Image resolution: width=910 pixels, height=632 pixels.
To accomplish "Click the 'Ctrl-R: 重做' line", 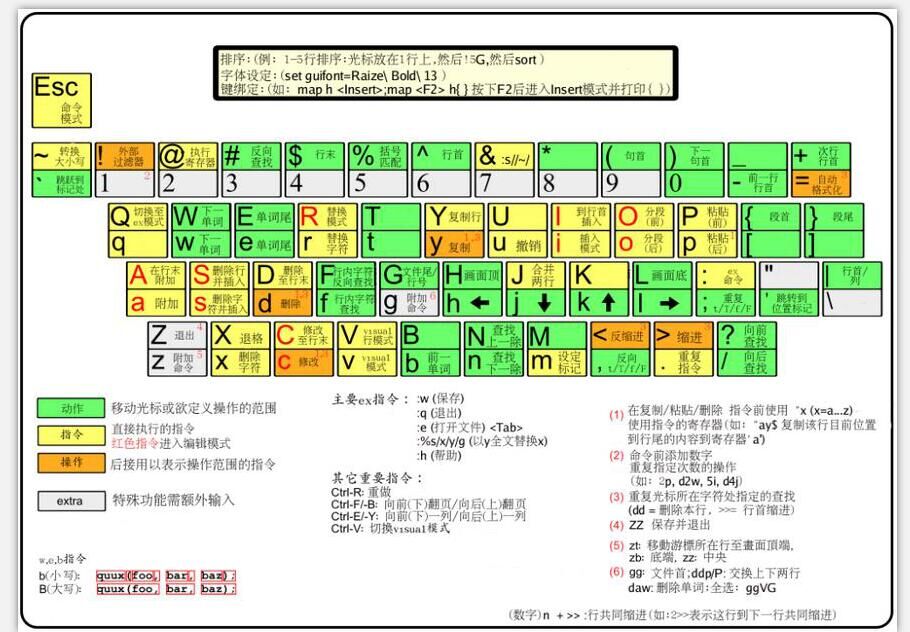I will [361, 492].
